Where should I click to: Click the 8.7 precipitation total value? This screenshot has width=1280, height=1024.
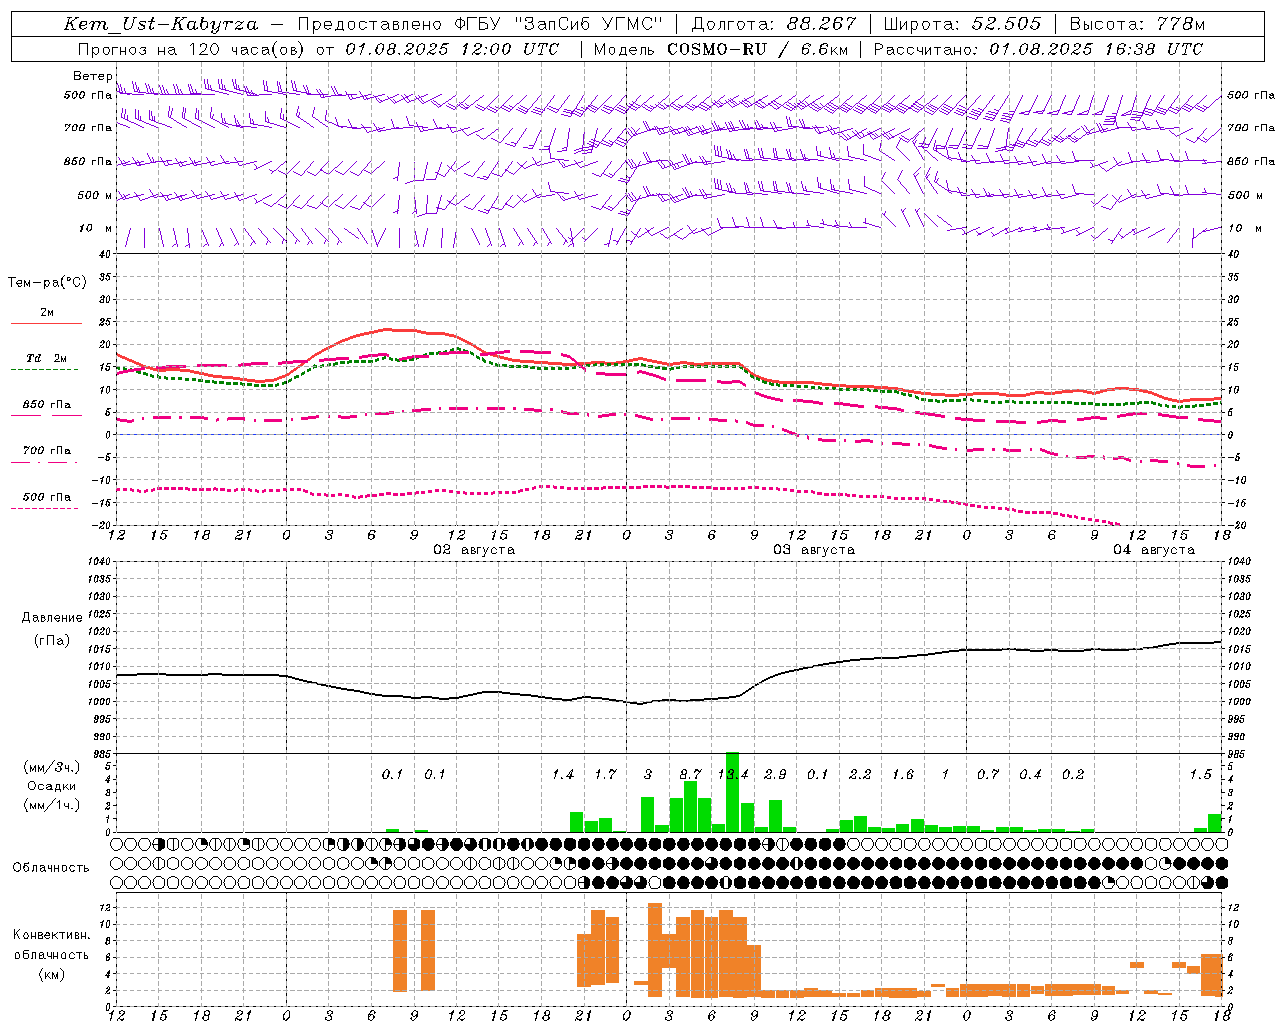[690, 775]
